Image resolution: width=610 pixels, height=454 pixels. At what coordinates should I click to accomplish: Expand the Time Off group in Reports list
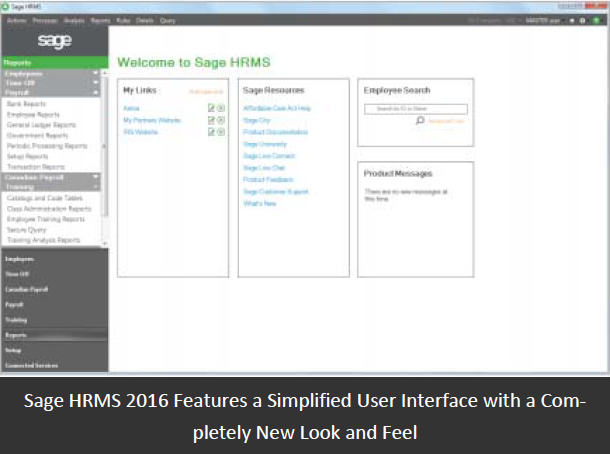coord(51,83)
